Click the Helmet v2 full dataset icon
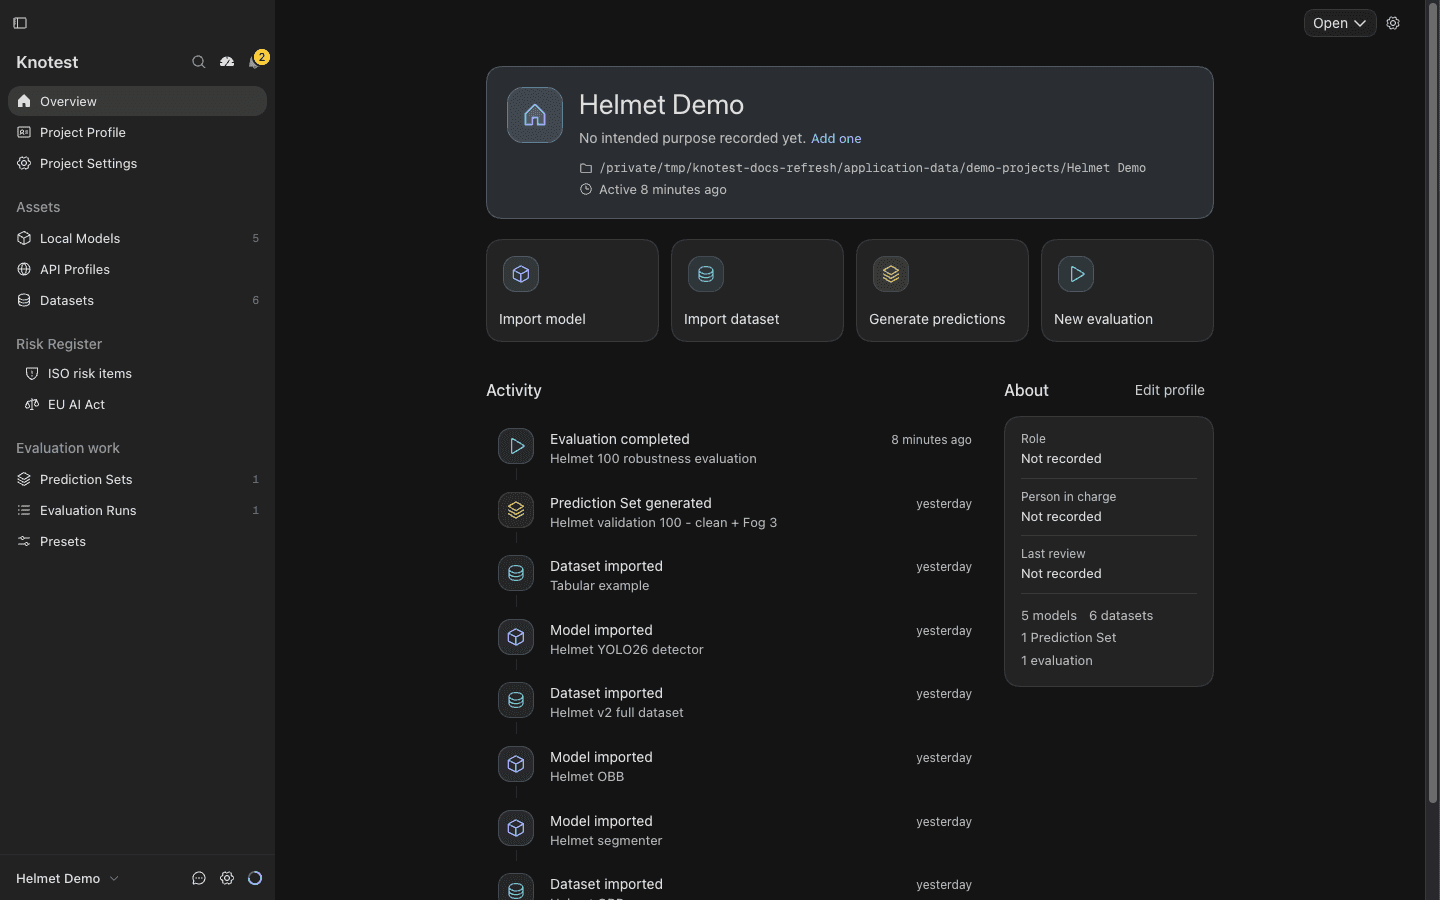This screenshot has height=900, width=1440. 516,700
